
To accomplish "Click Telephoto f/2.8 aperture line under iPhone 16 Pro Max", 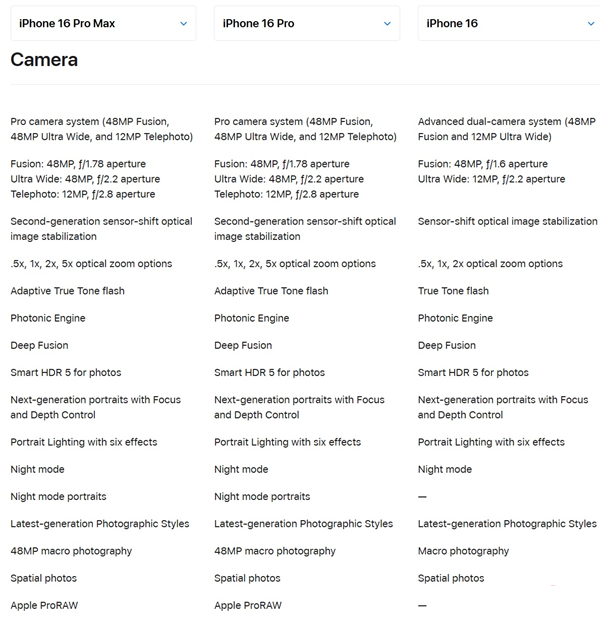I will click(83, 194).
